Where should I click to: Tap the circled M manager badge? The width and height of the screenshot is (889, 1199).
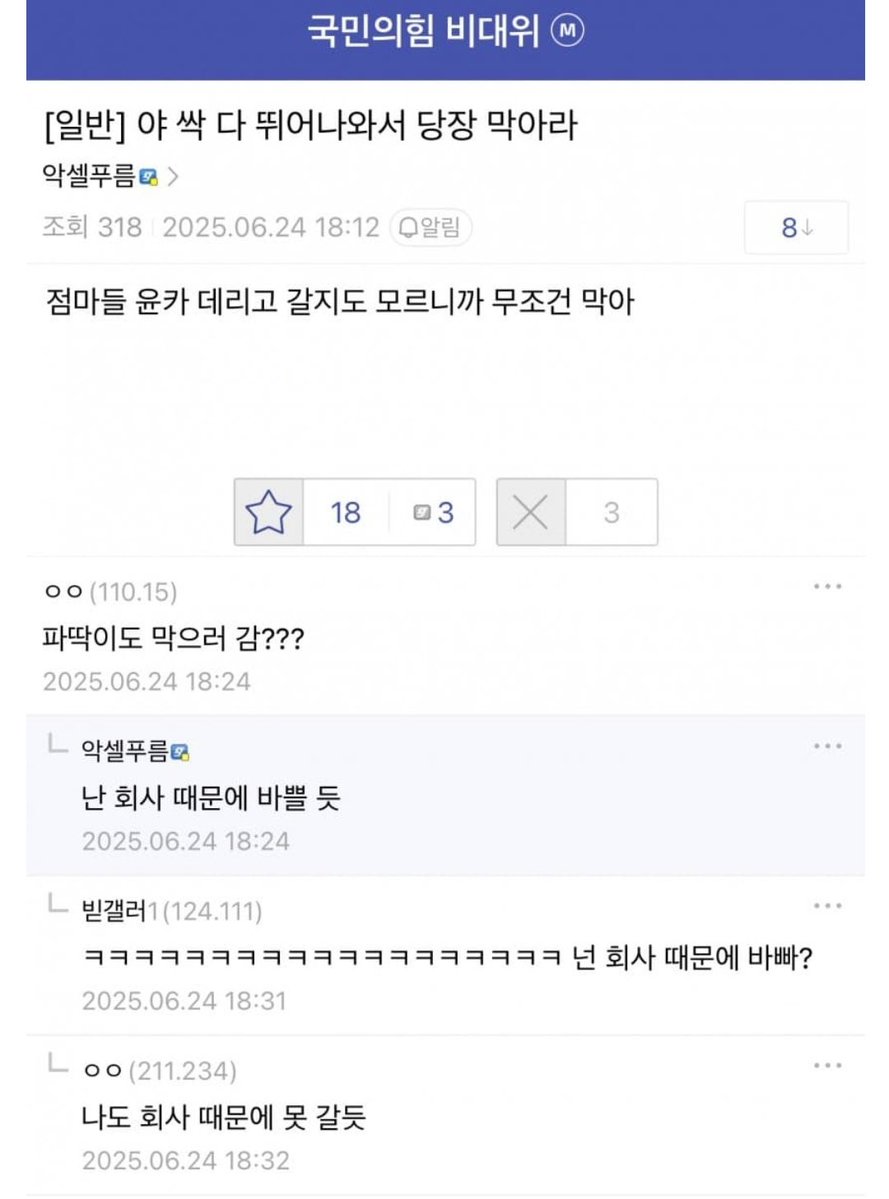[x=567, y=31]
